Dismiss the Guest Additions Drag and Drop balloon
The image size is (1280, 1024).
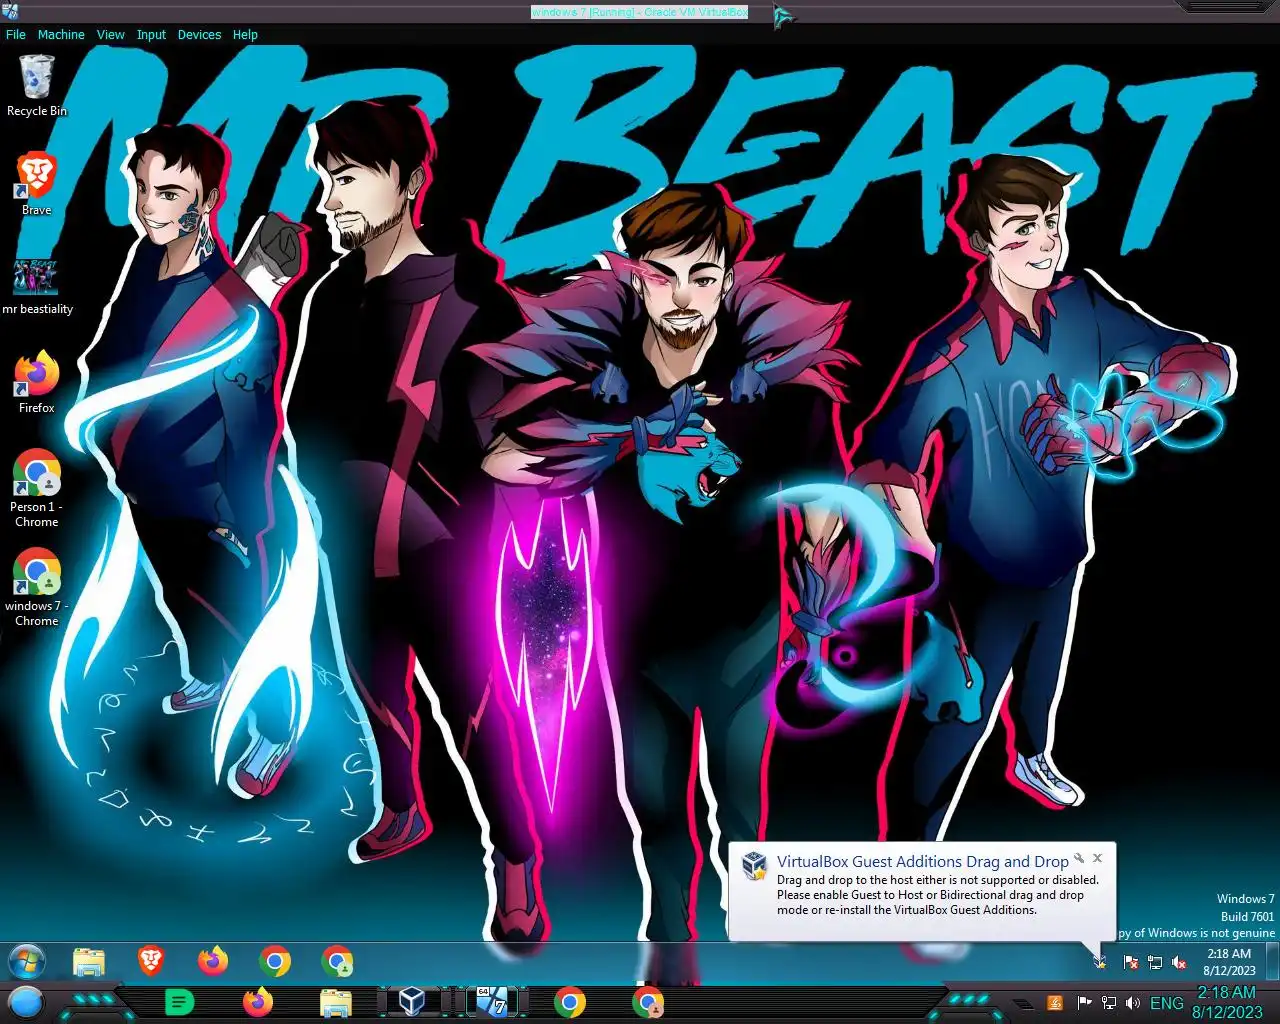point(1097,858)
